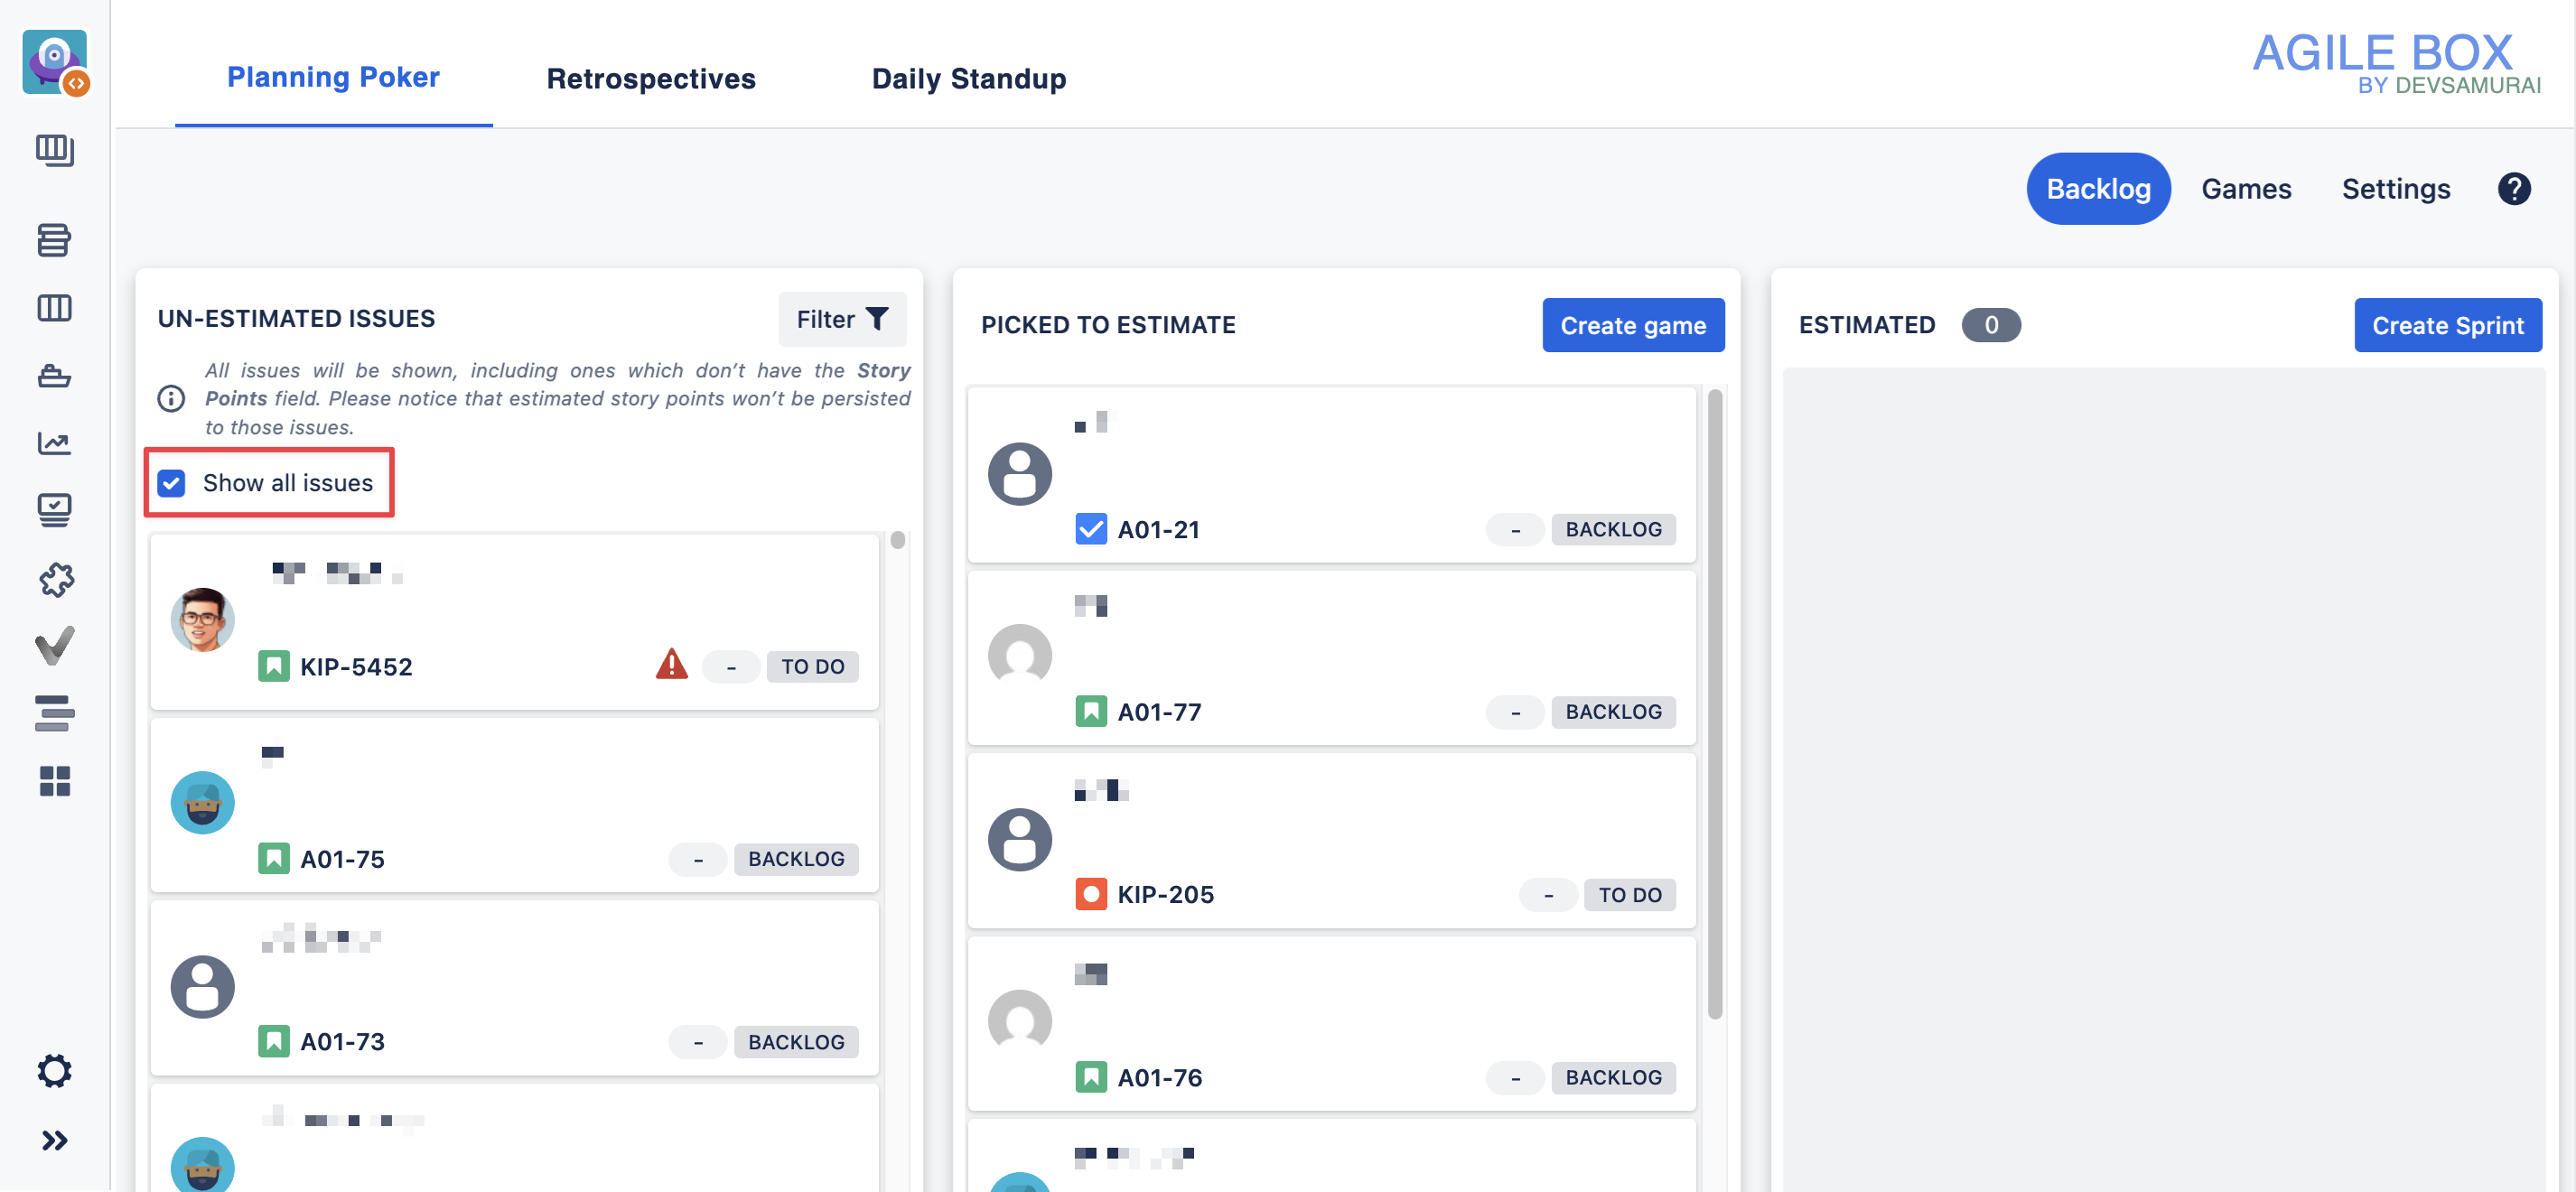Click the backlog list icon in sidebar
The image size is (2576, 1192).
click(54, 240)
